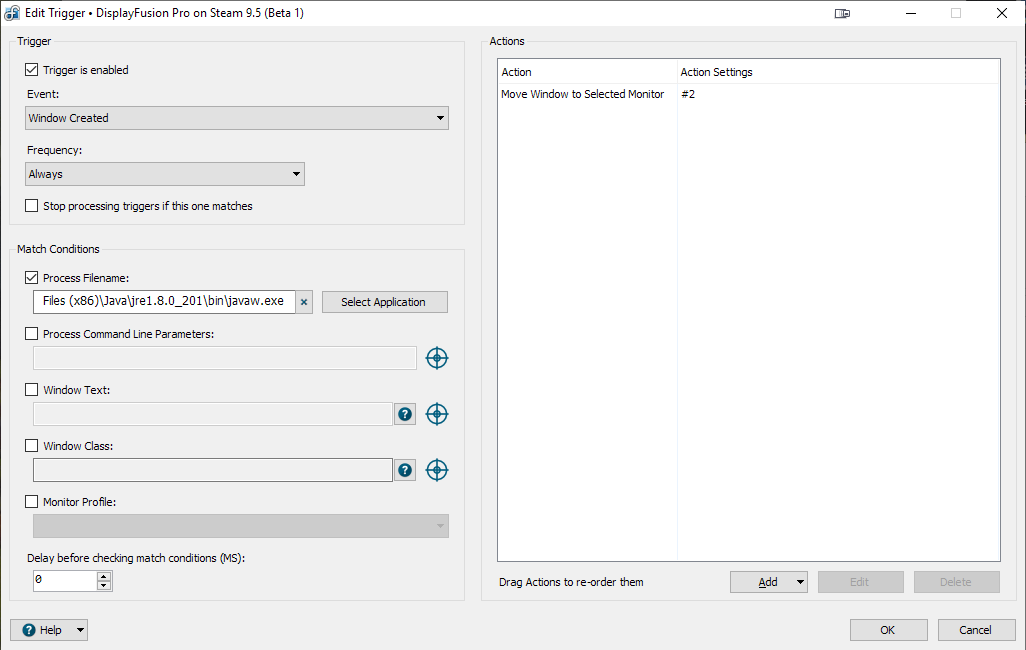The image size is (1026, 650).
Task: Open the Help menu button
Action: tap(49, 630)
